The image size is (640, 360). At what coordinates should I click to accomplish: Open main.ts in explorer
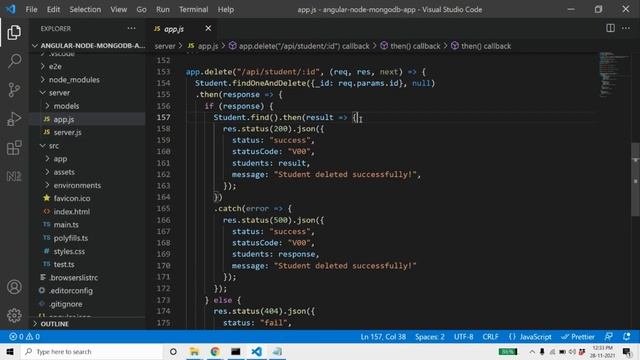[66, 224]
